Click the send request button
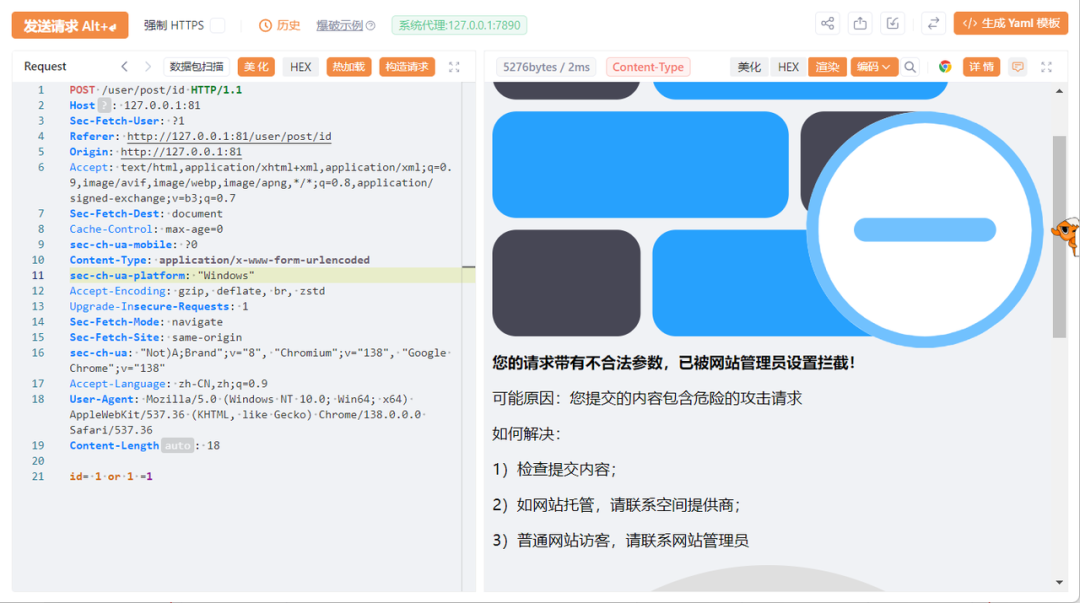 point(70,25)
